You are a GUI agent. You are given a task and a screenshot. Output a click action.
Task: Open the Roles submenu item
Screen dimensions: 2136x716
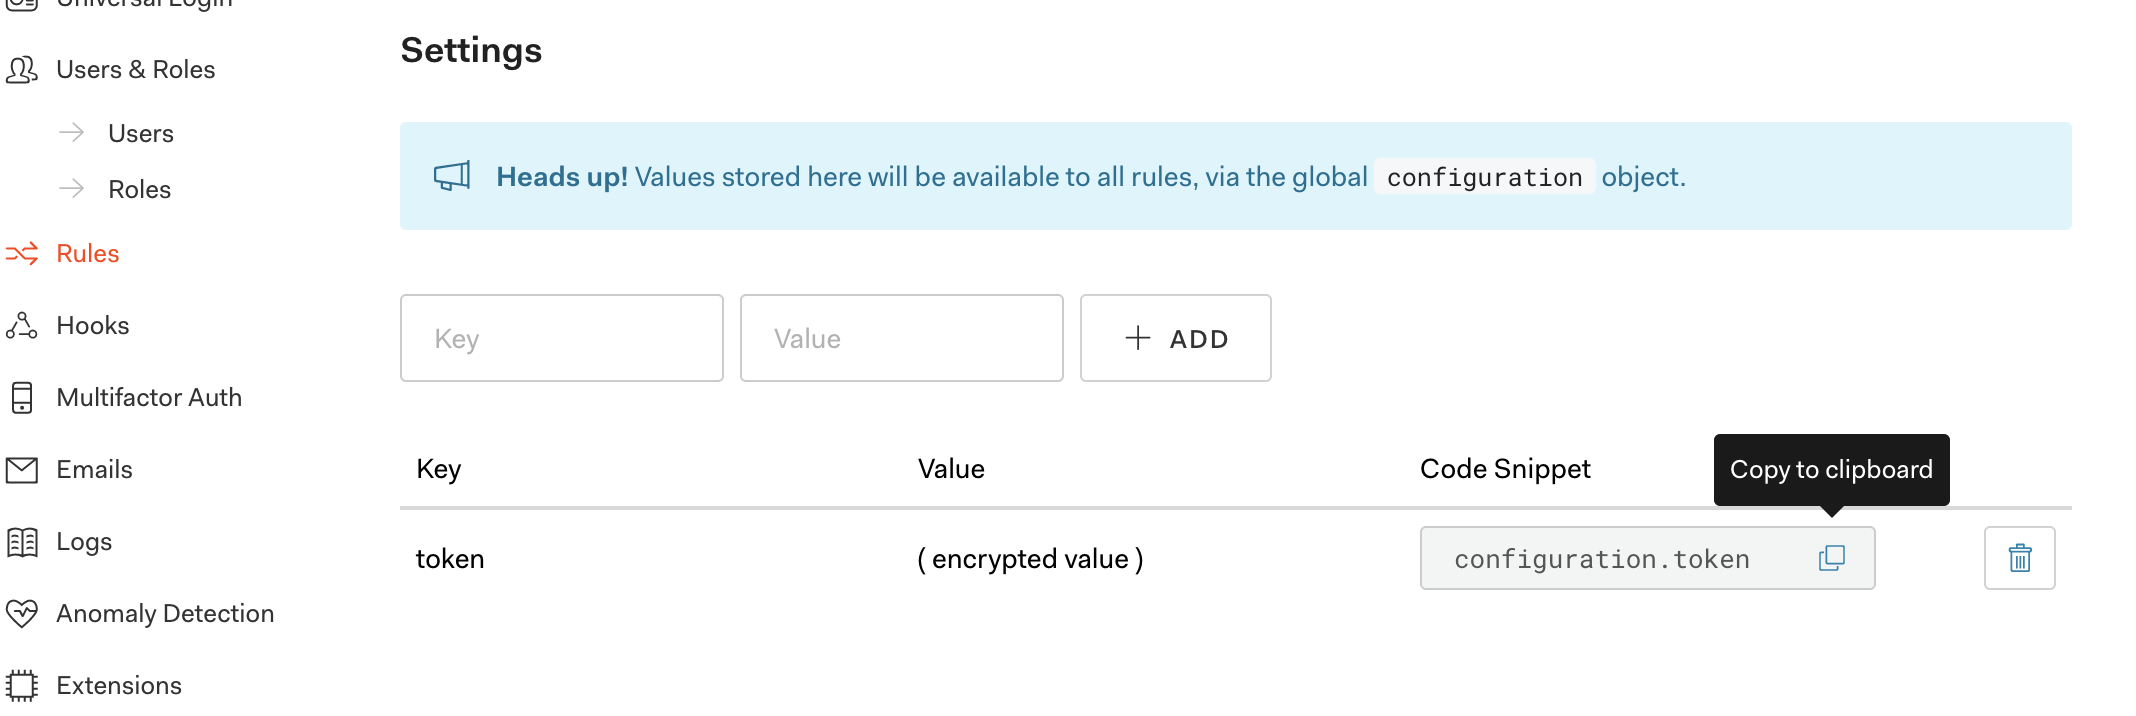(140, 190)
